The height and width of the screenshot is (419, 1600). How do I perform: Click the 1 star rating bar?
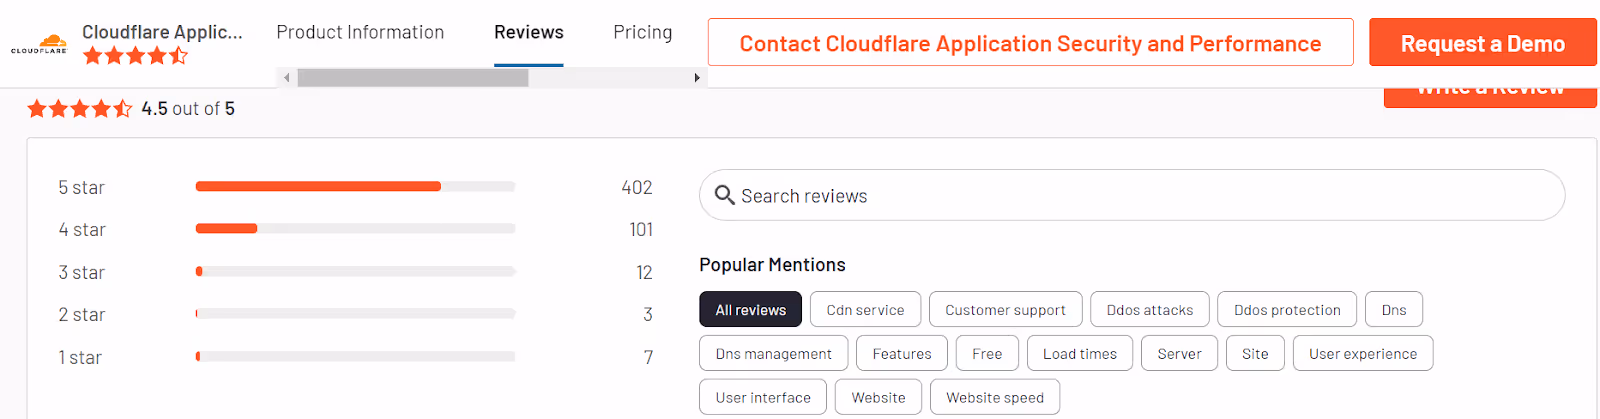(356, 356)
